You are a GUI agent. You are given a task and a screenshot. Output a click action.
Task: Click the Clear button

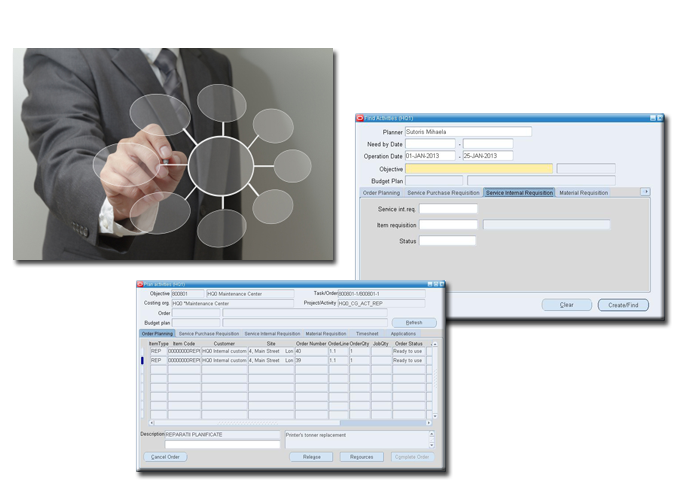(x=566, y=304)
